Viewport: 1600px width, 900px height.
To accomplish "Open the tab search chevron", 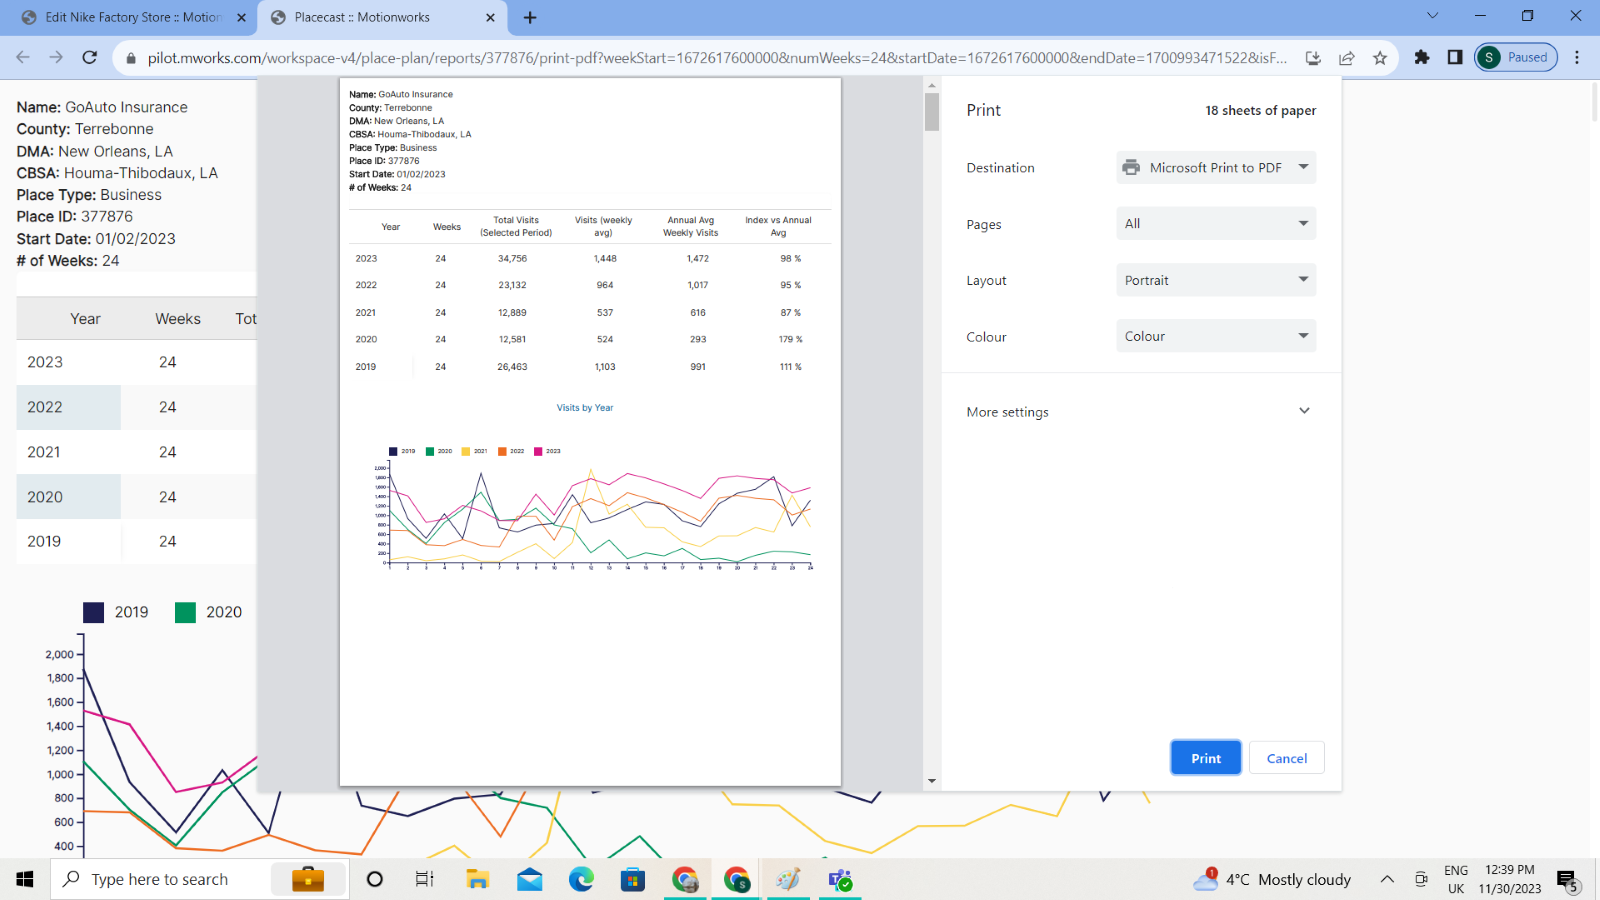I will [1432, 15].
